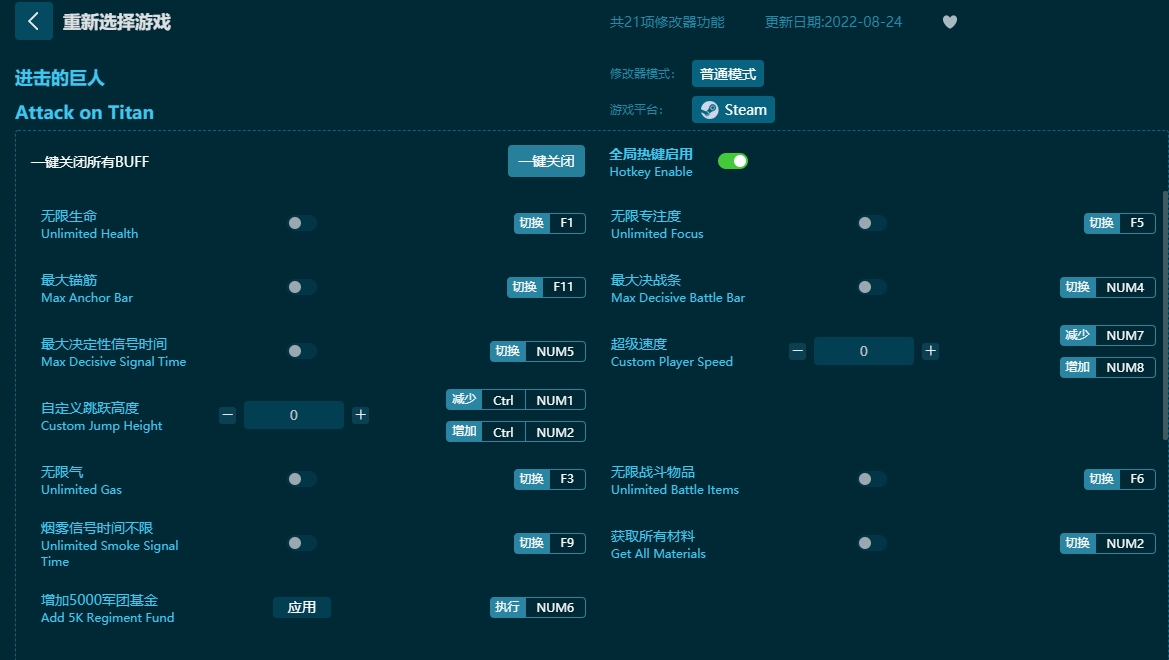Click the F3 hotkey for Unlimited Gas
Image resolution: width=1169 pixels, height=660 pixels.
(x=550, y=479)
